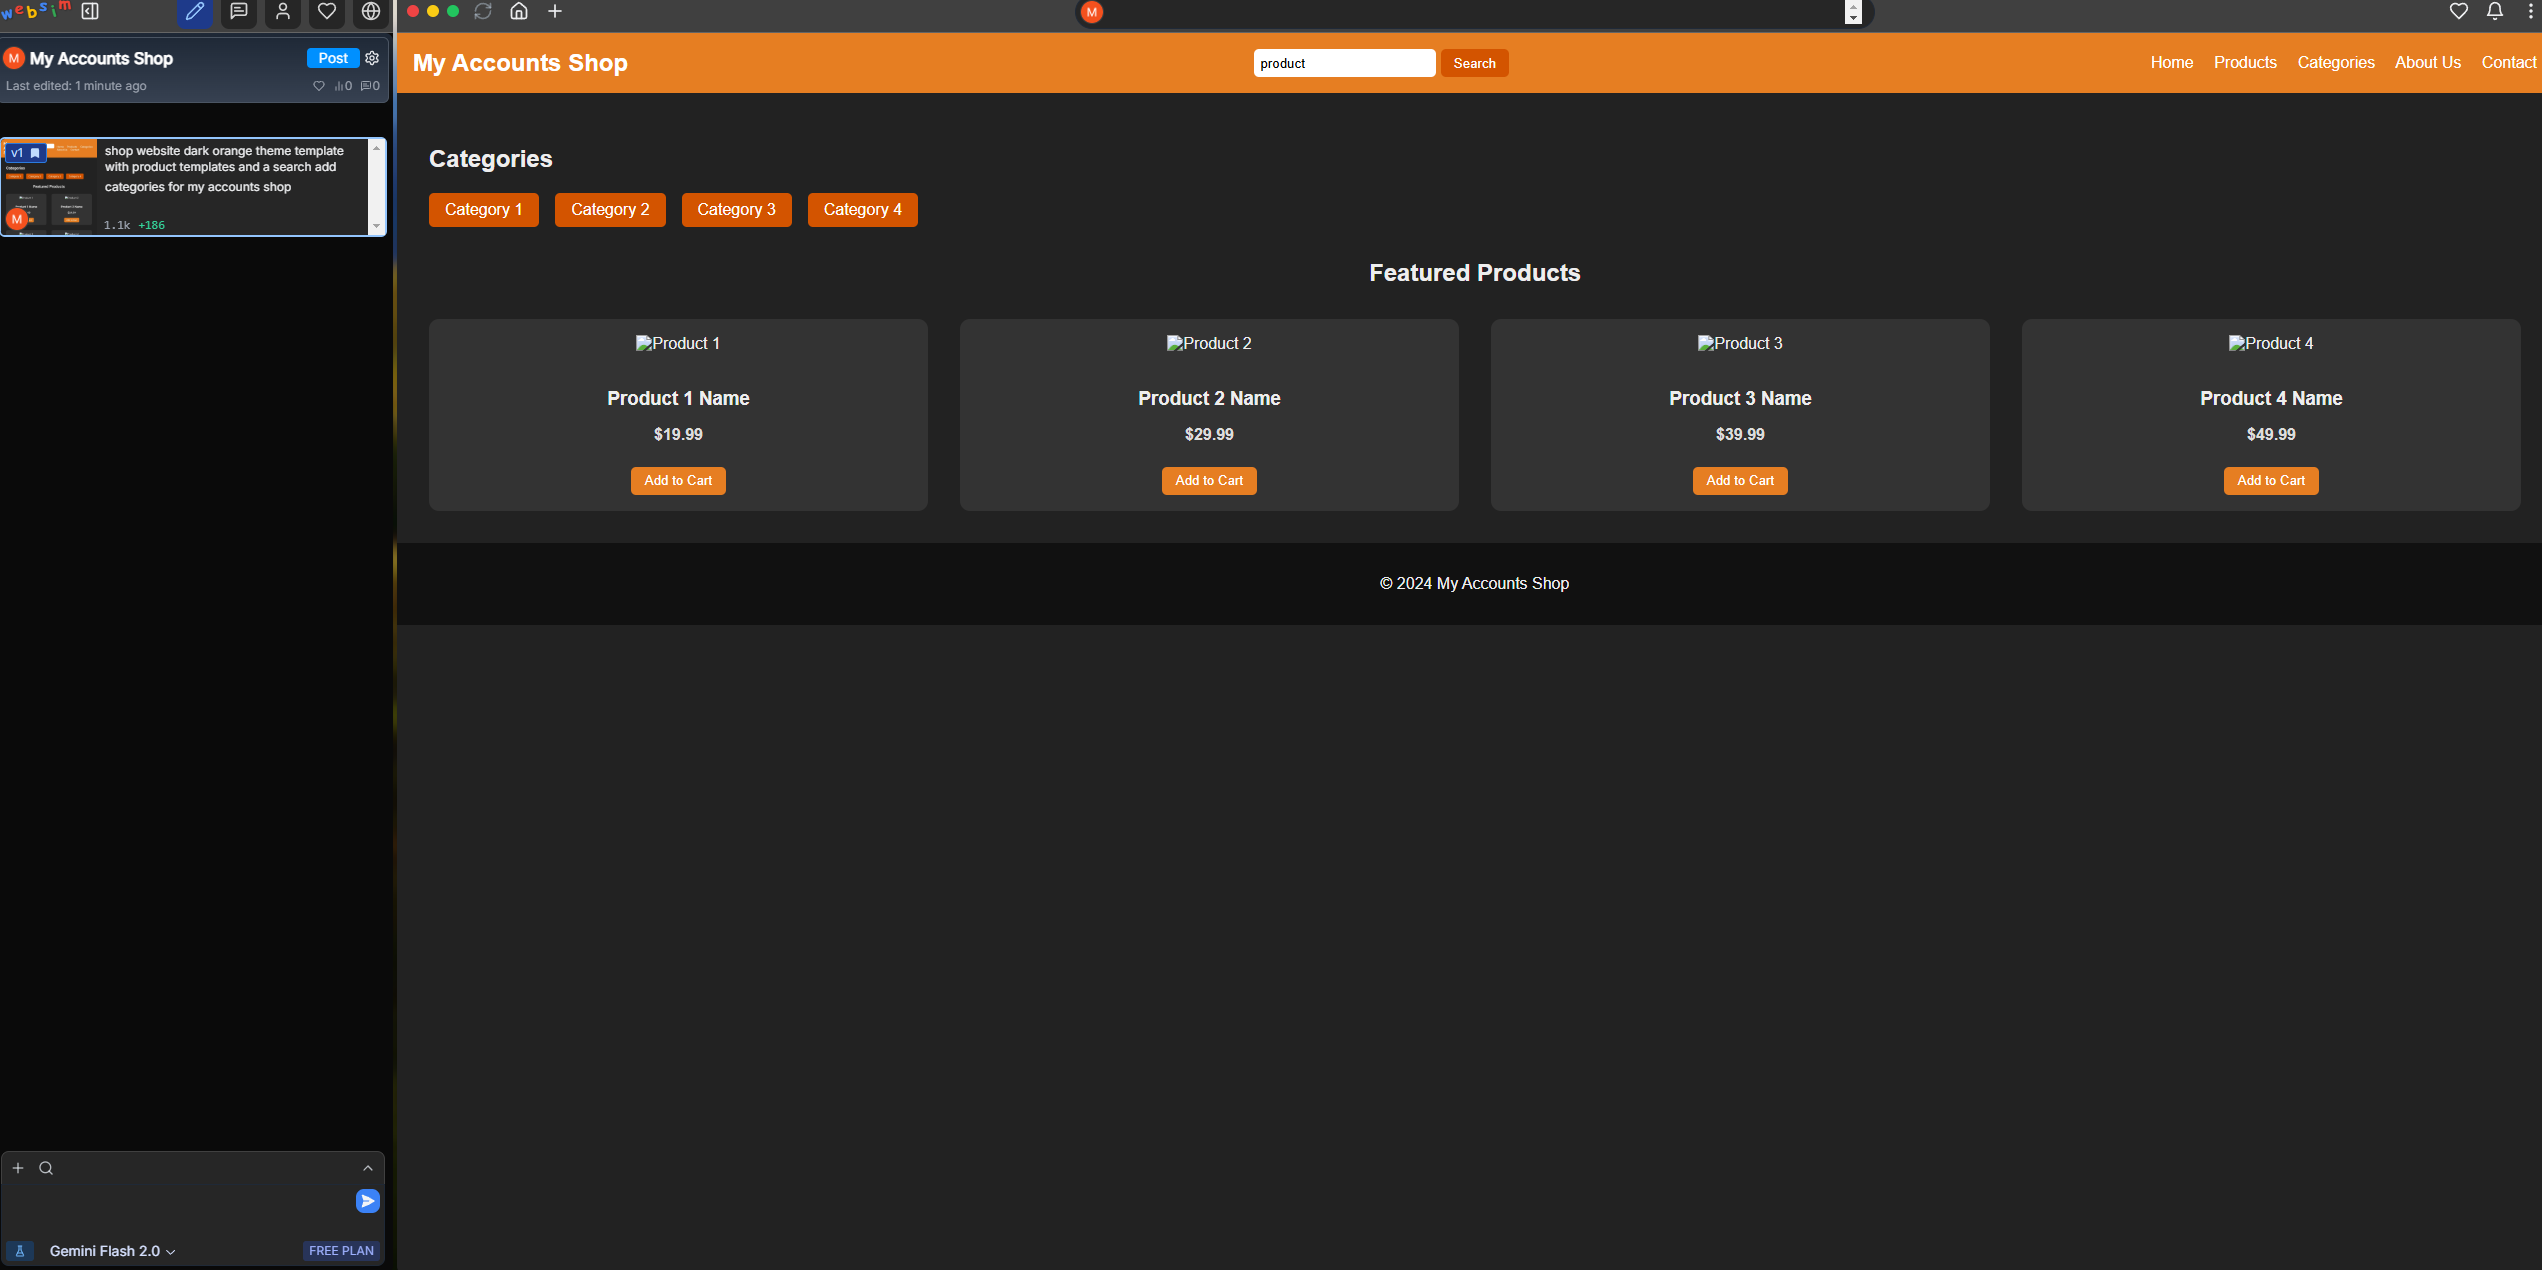Select Category 1 button

click(x=484, y=210)
